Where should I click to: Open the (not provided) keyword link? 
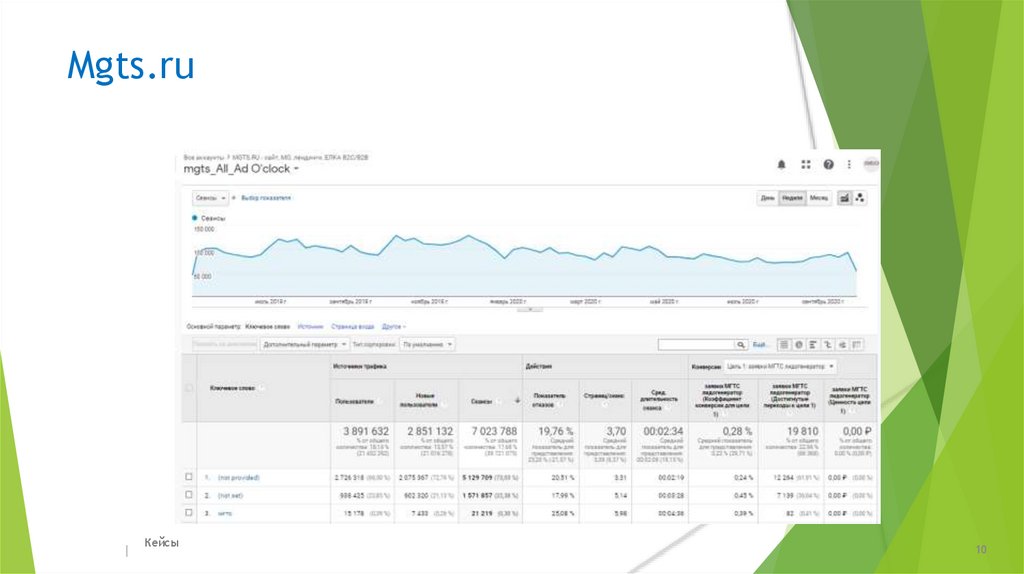tap(238, 478)
